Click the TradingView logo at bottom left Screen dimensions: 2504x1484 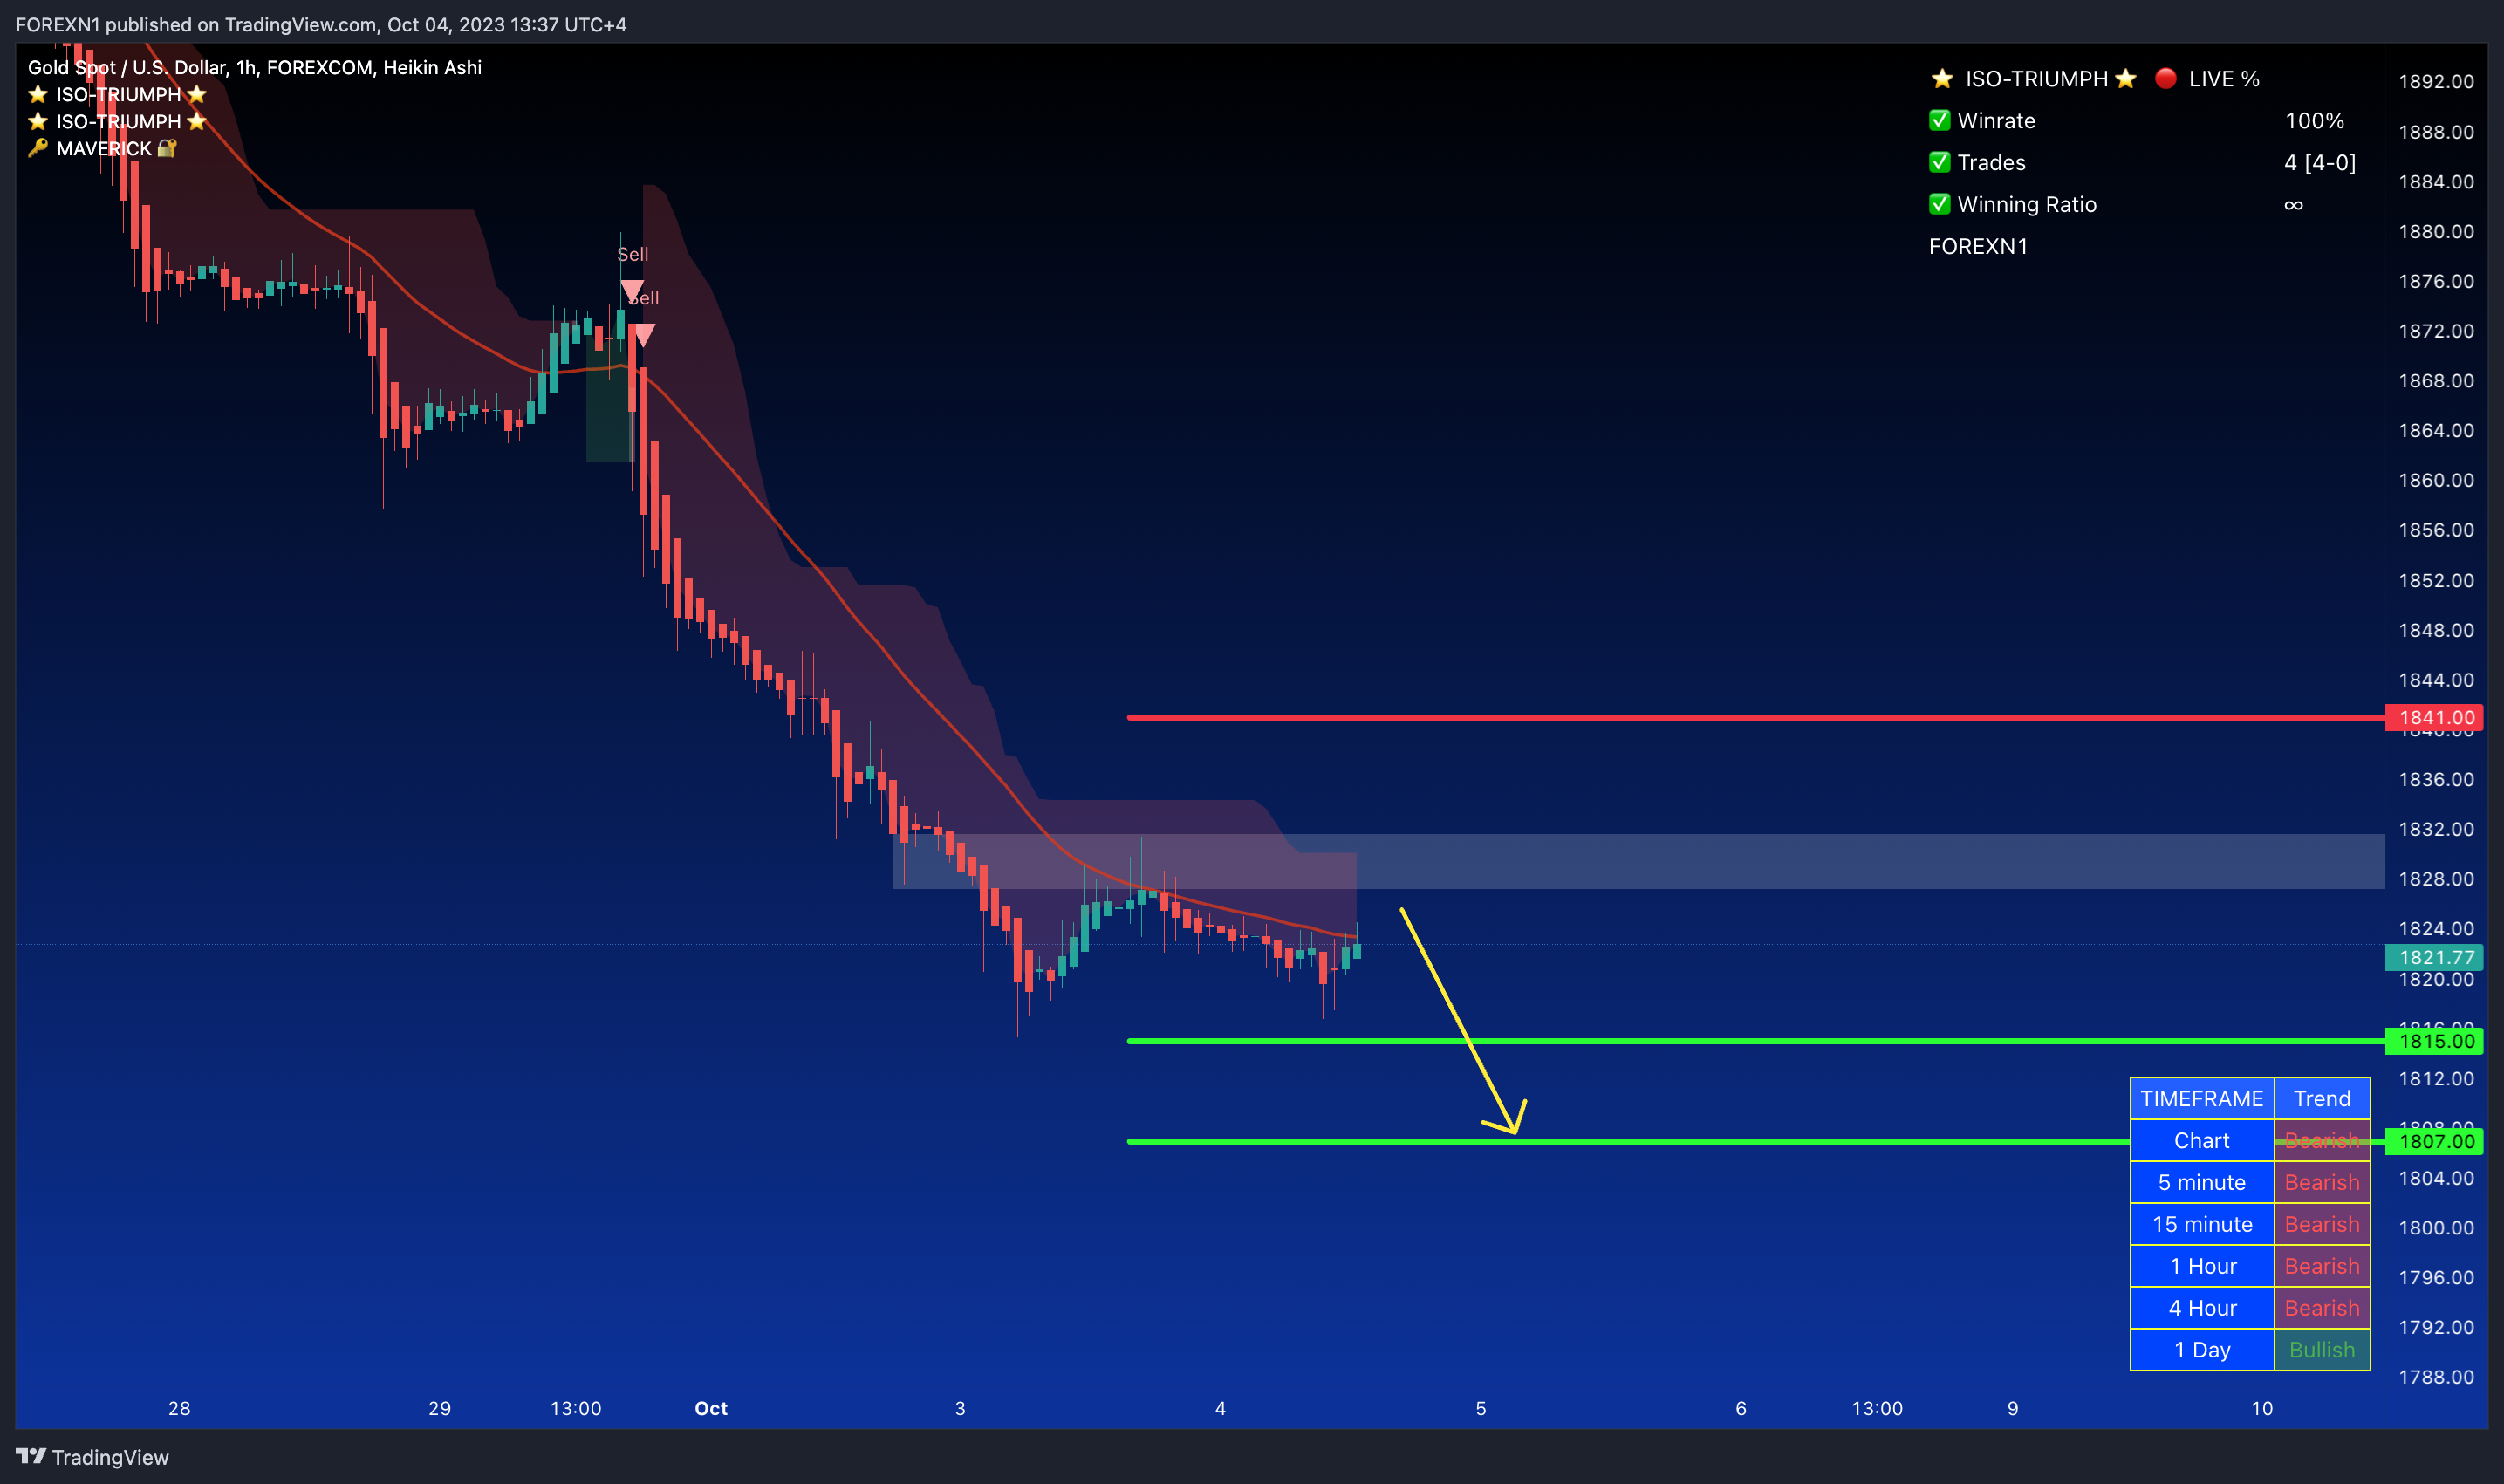tap(92, 1456)
